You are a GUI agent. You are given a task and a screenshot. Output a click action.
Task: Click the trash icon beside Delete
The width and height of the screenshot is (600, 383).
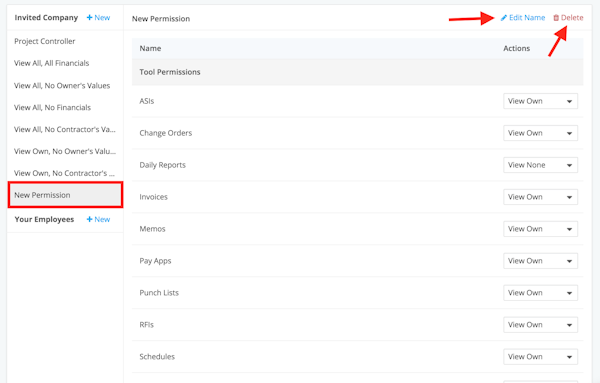[556, 18]
